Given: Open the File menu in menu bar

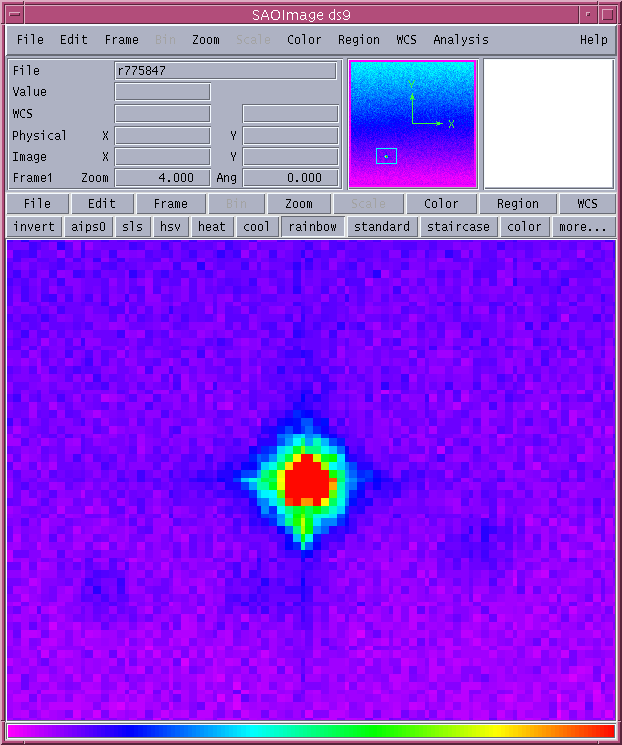Looking at the screenshot, I should click(30, 40).
